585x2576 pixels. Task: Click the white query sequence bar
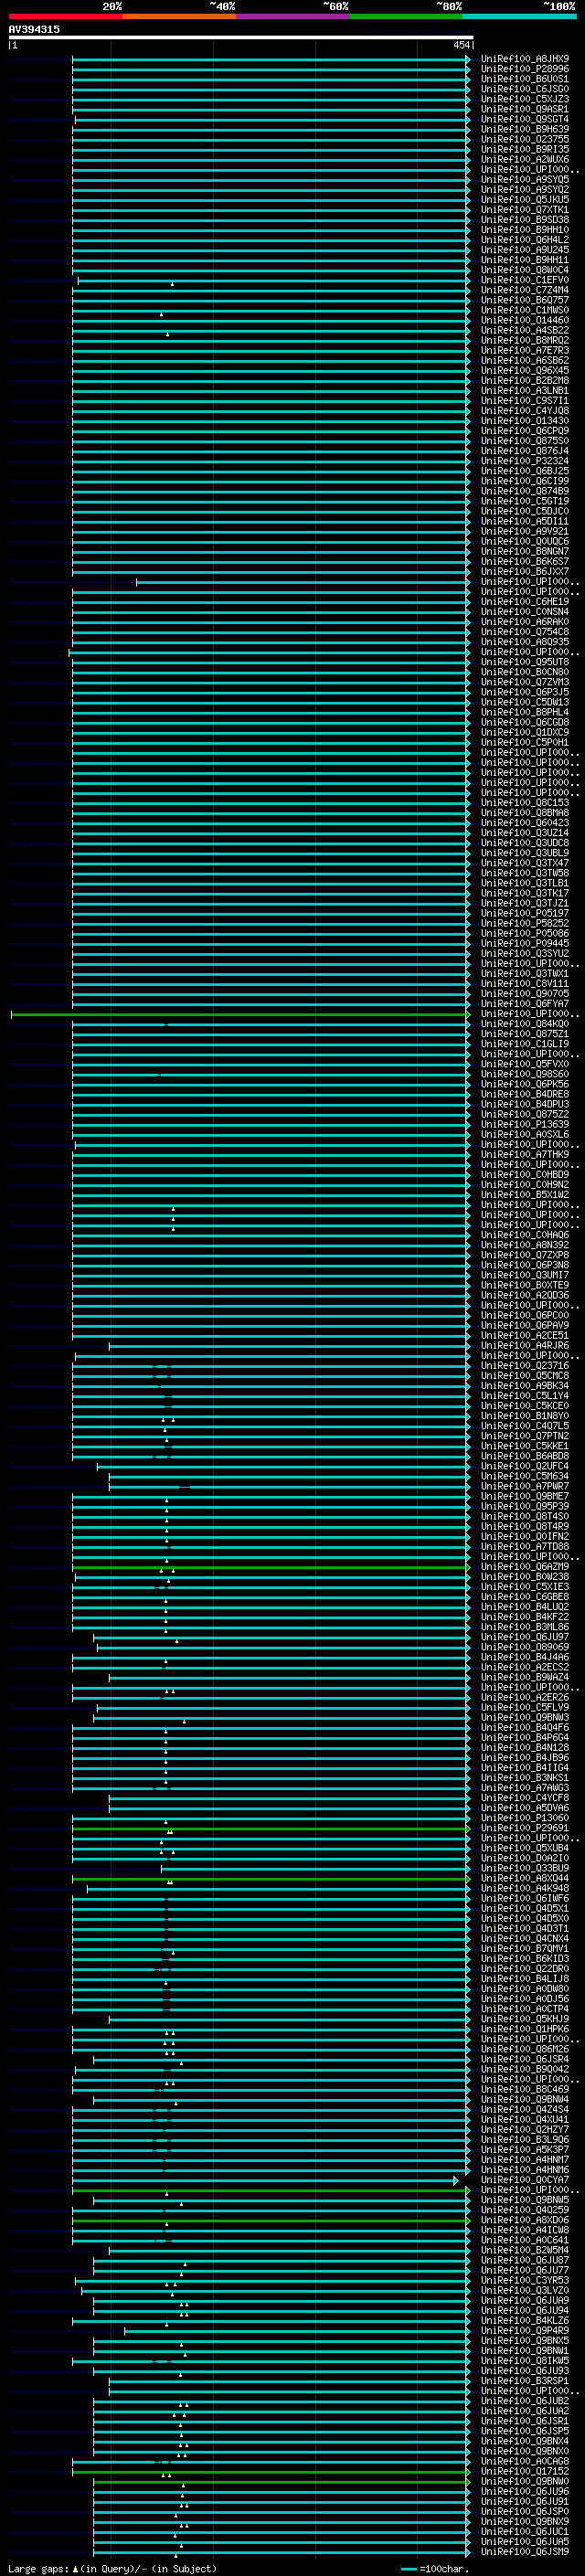(241, 38)
